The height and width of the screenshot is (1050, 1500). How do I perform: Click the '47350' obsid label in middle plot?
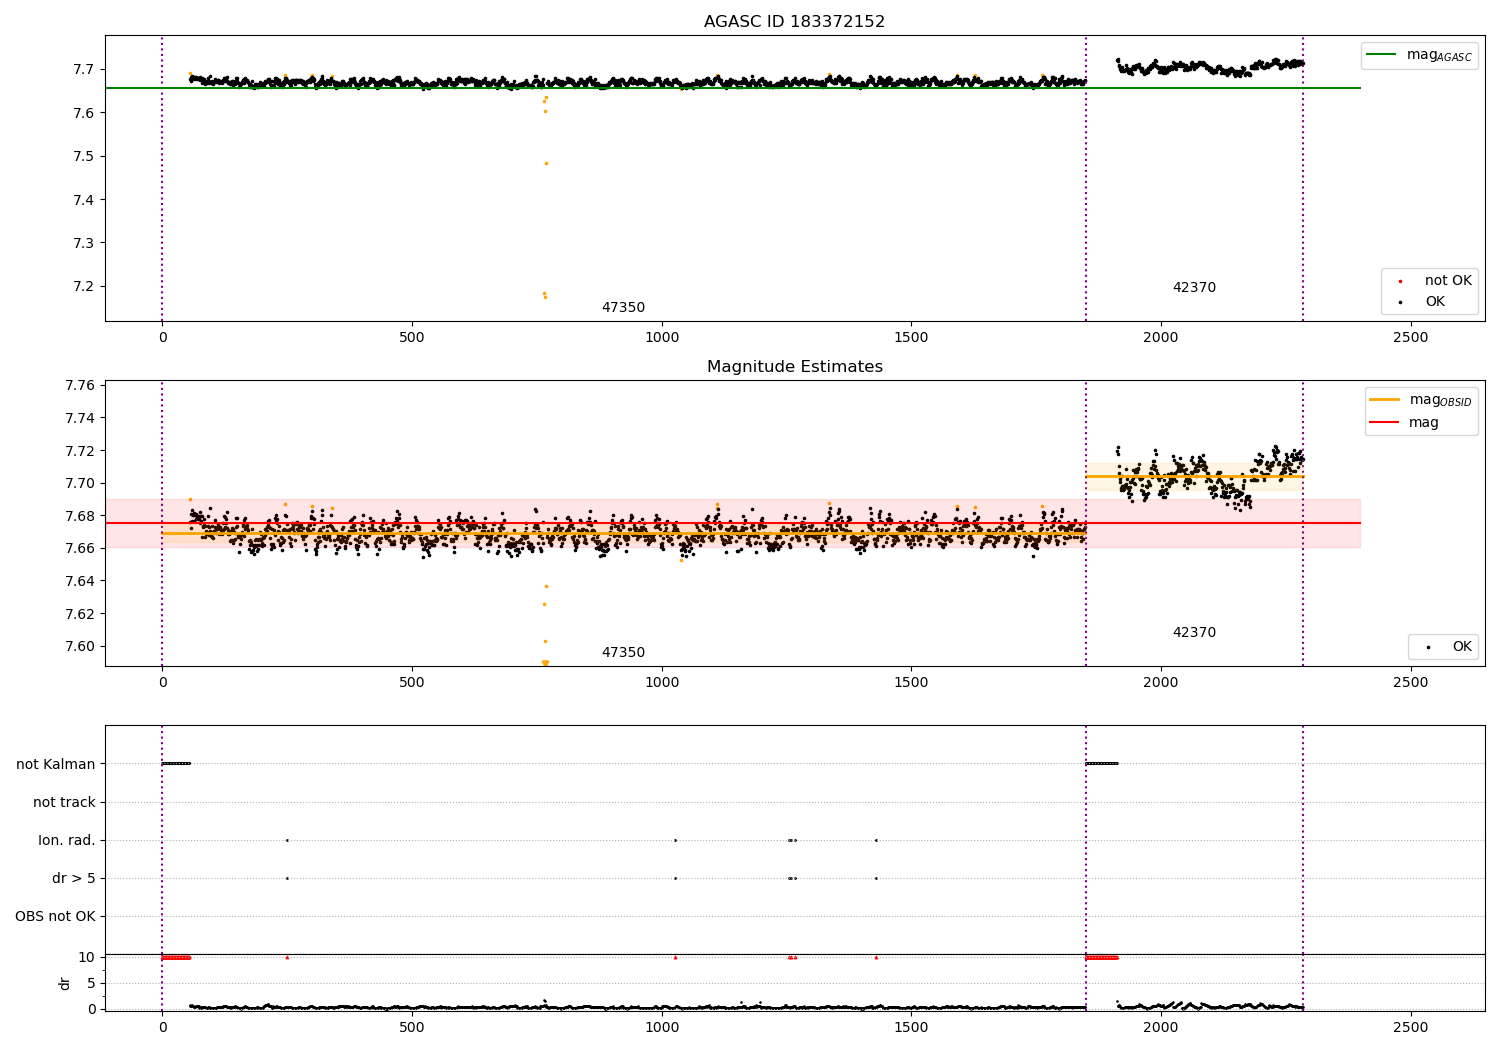623,653
